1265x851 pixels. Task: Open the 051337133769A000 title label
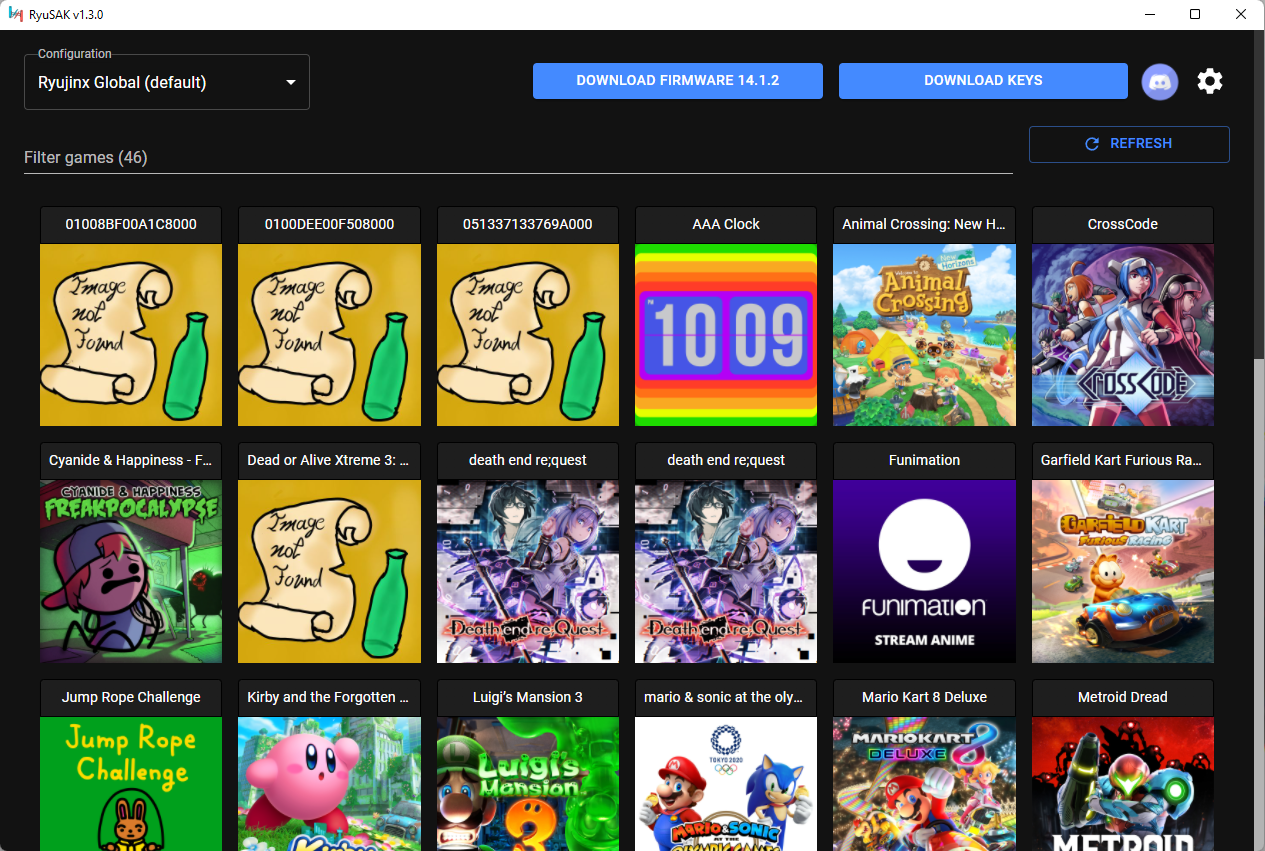click(x=528, y=224)
